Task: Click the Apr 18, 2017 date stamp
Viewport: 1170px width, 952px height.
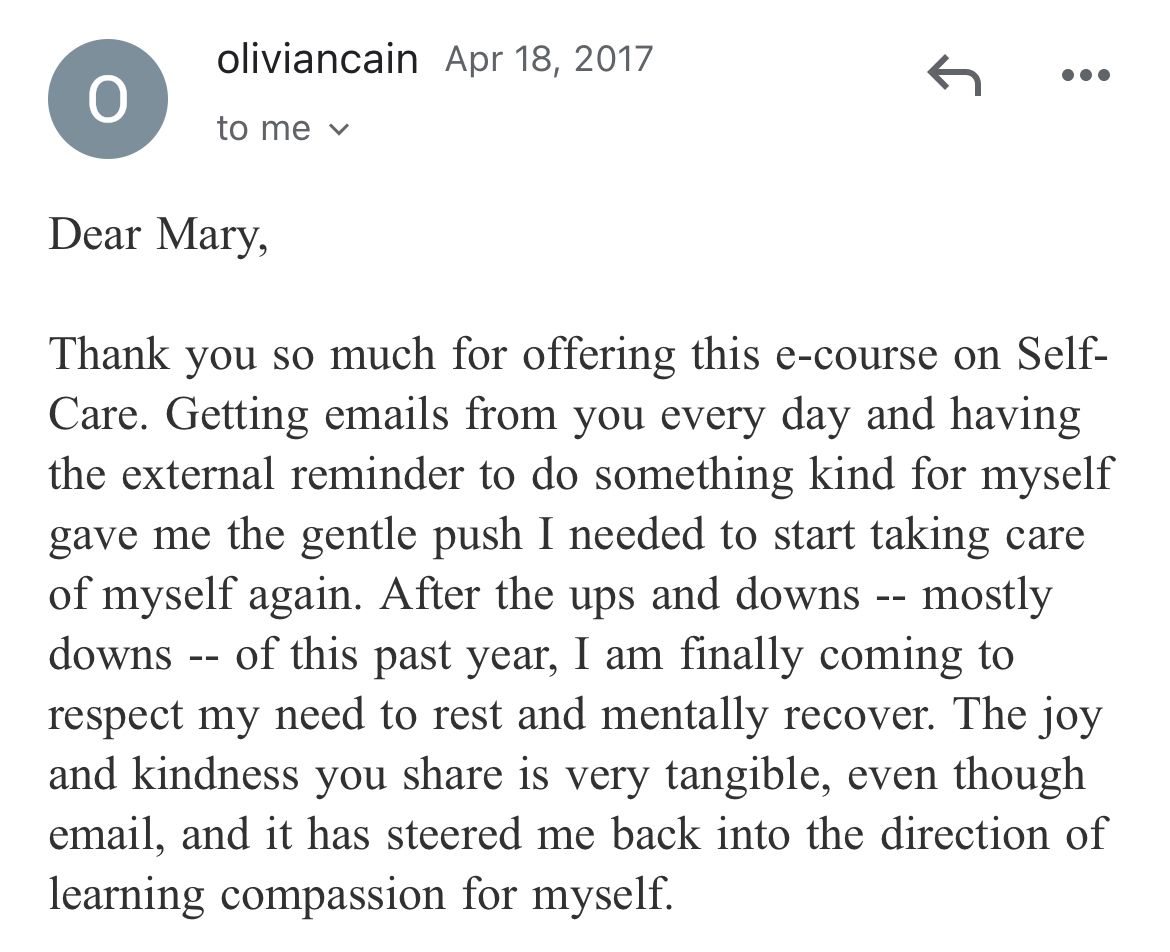Action: [x=549, y=60]
